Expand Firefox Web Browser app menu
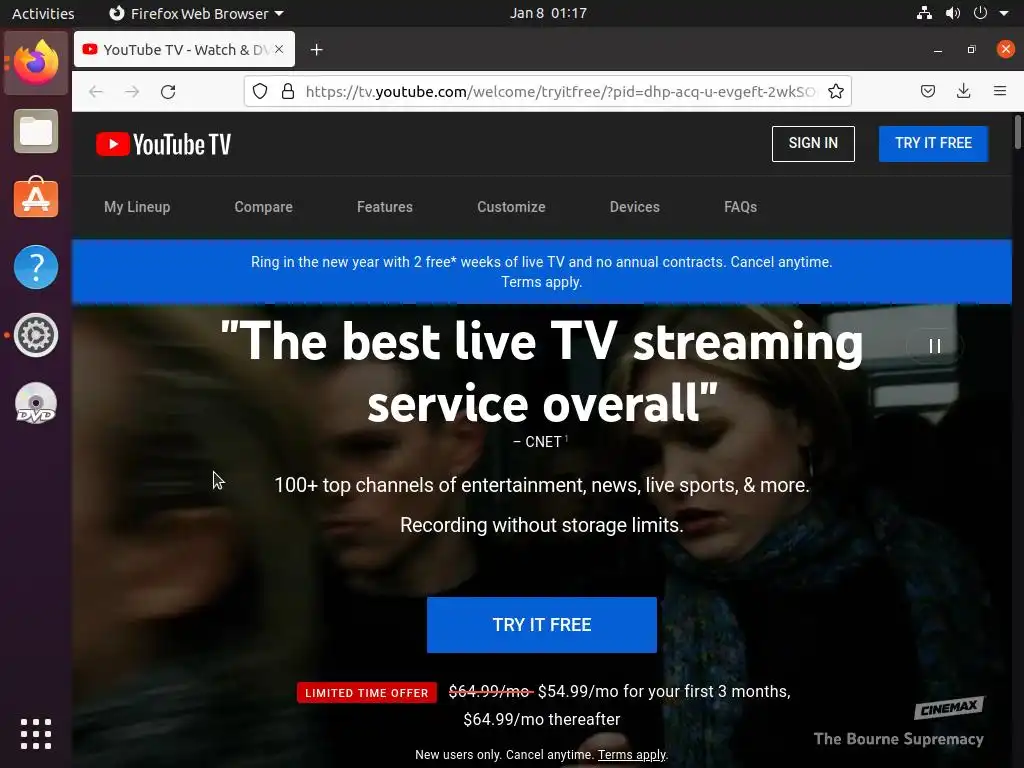This screenshot has width=1024, height=768. click(196, 13)
